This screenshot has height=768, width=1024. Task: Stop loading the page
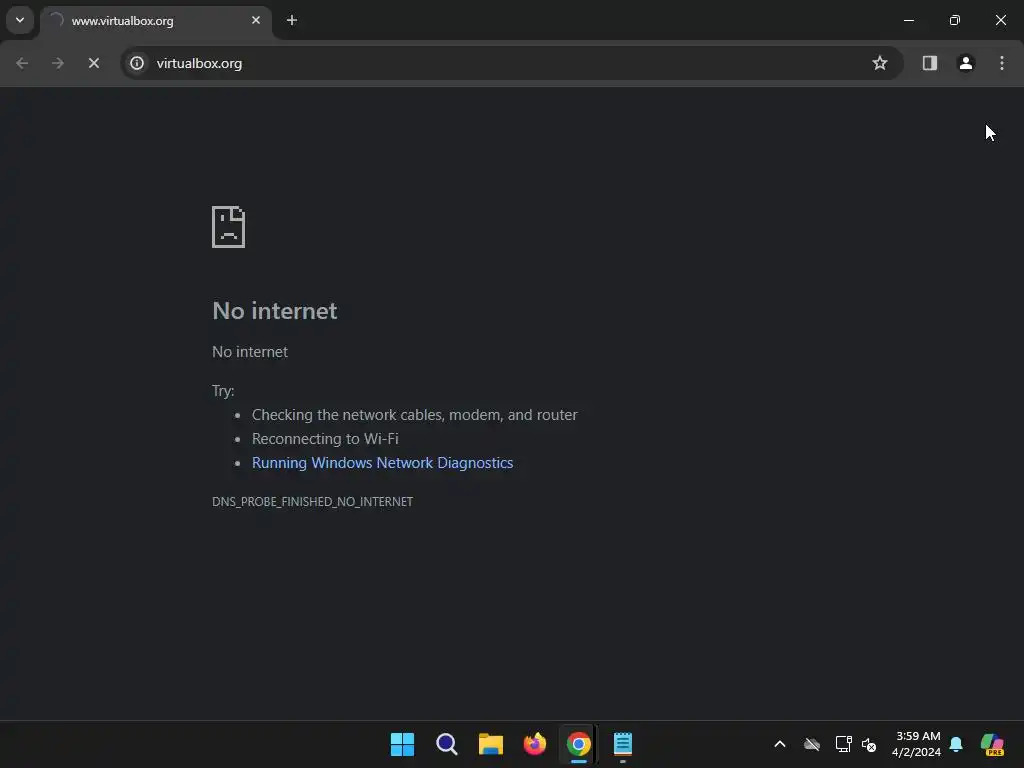point(93,63)
